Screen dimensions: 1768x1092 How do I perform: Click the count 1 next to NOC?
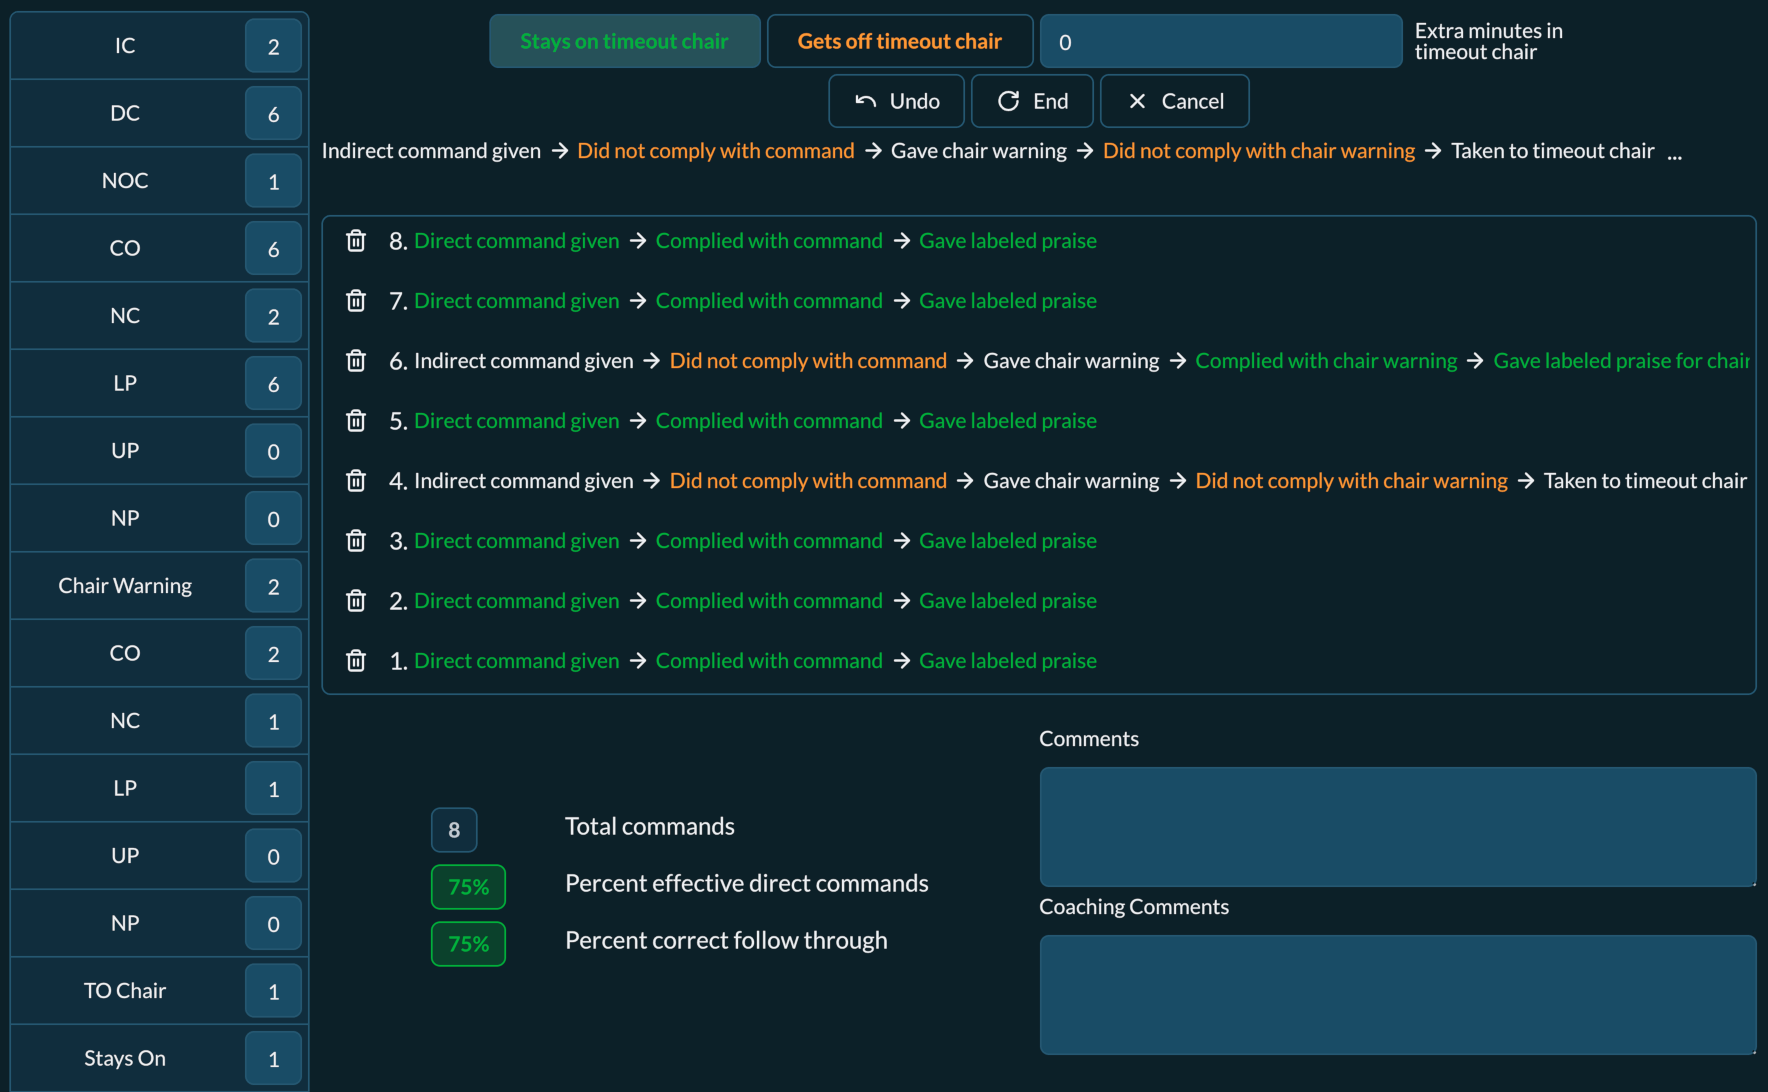[273, 181]
